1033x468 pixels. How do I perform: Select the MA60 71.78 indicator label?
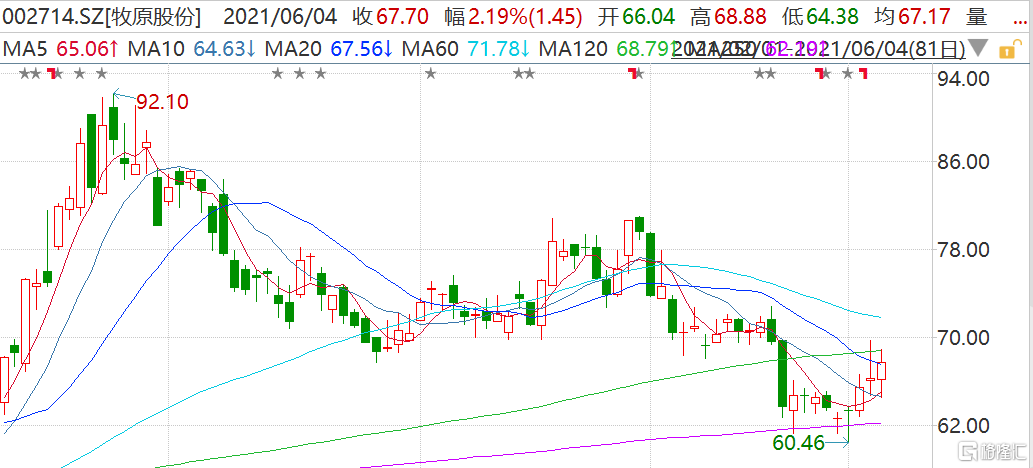[x=466, y=49]
